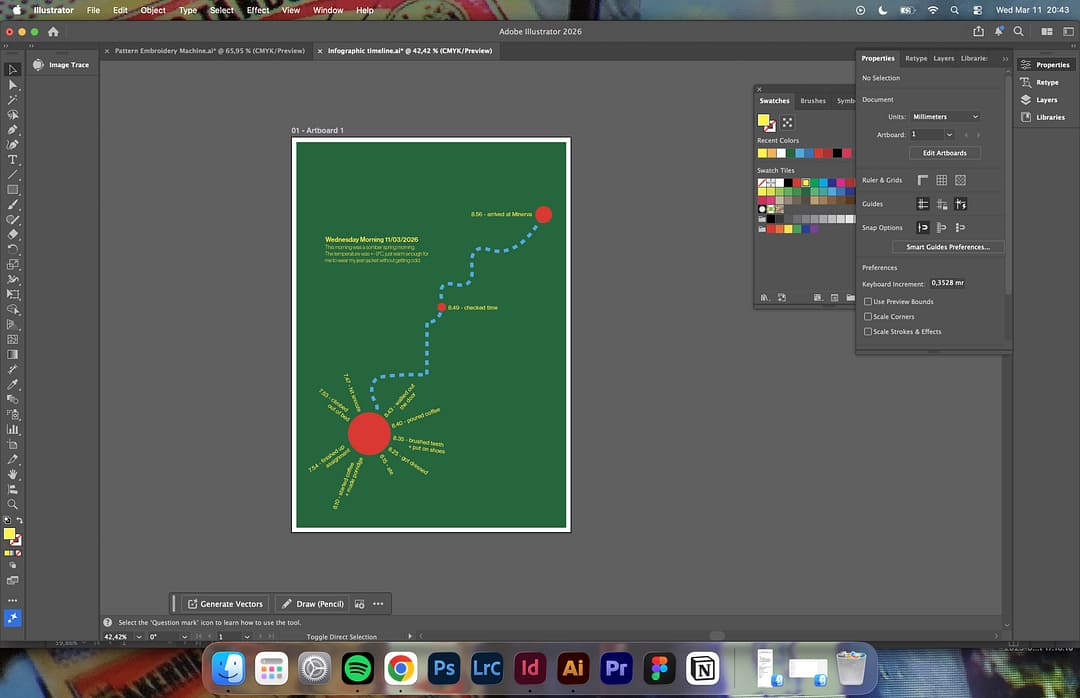Check the Scale Corners option

[x=868, y=316]
